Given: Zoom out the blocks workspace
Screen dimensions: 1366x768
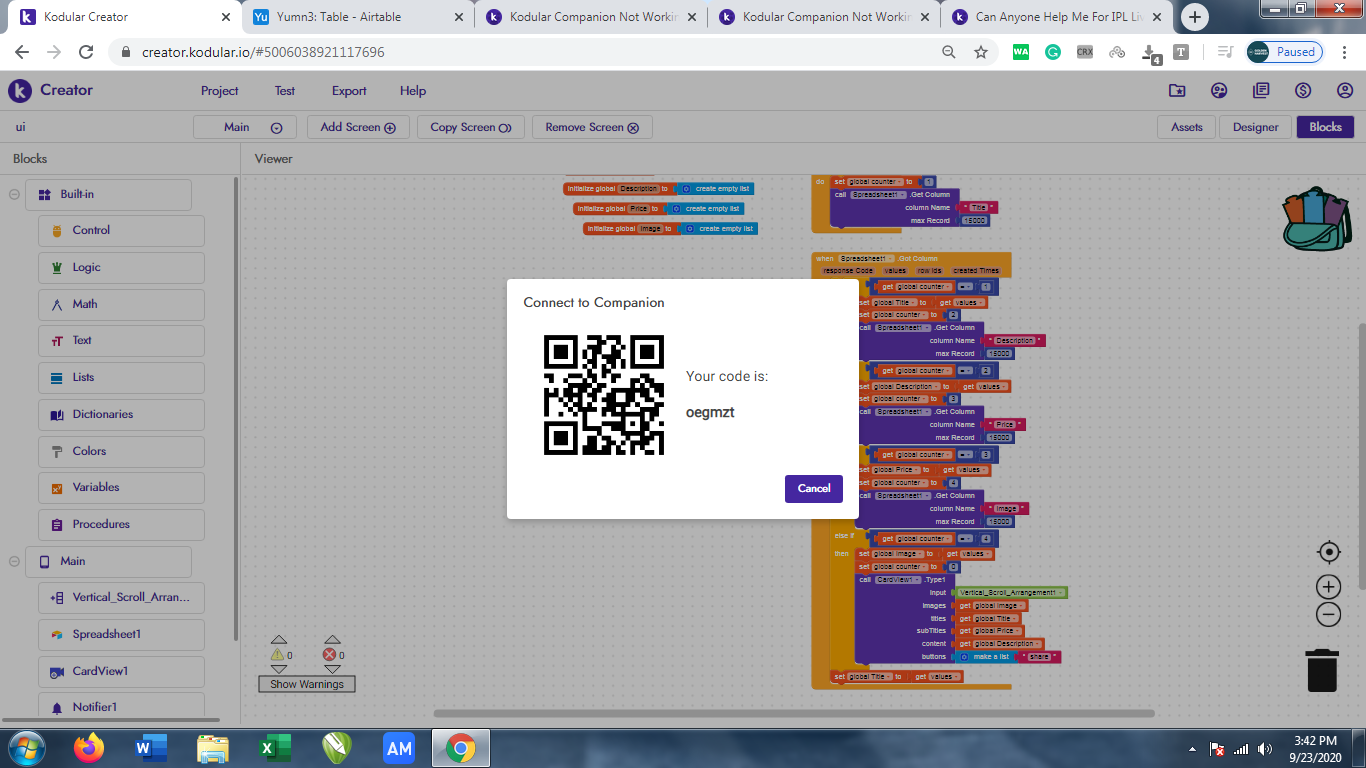Looking at the screenshot, I should (x=1328, y=615).
